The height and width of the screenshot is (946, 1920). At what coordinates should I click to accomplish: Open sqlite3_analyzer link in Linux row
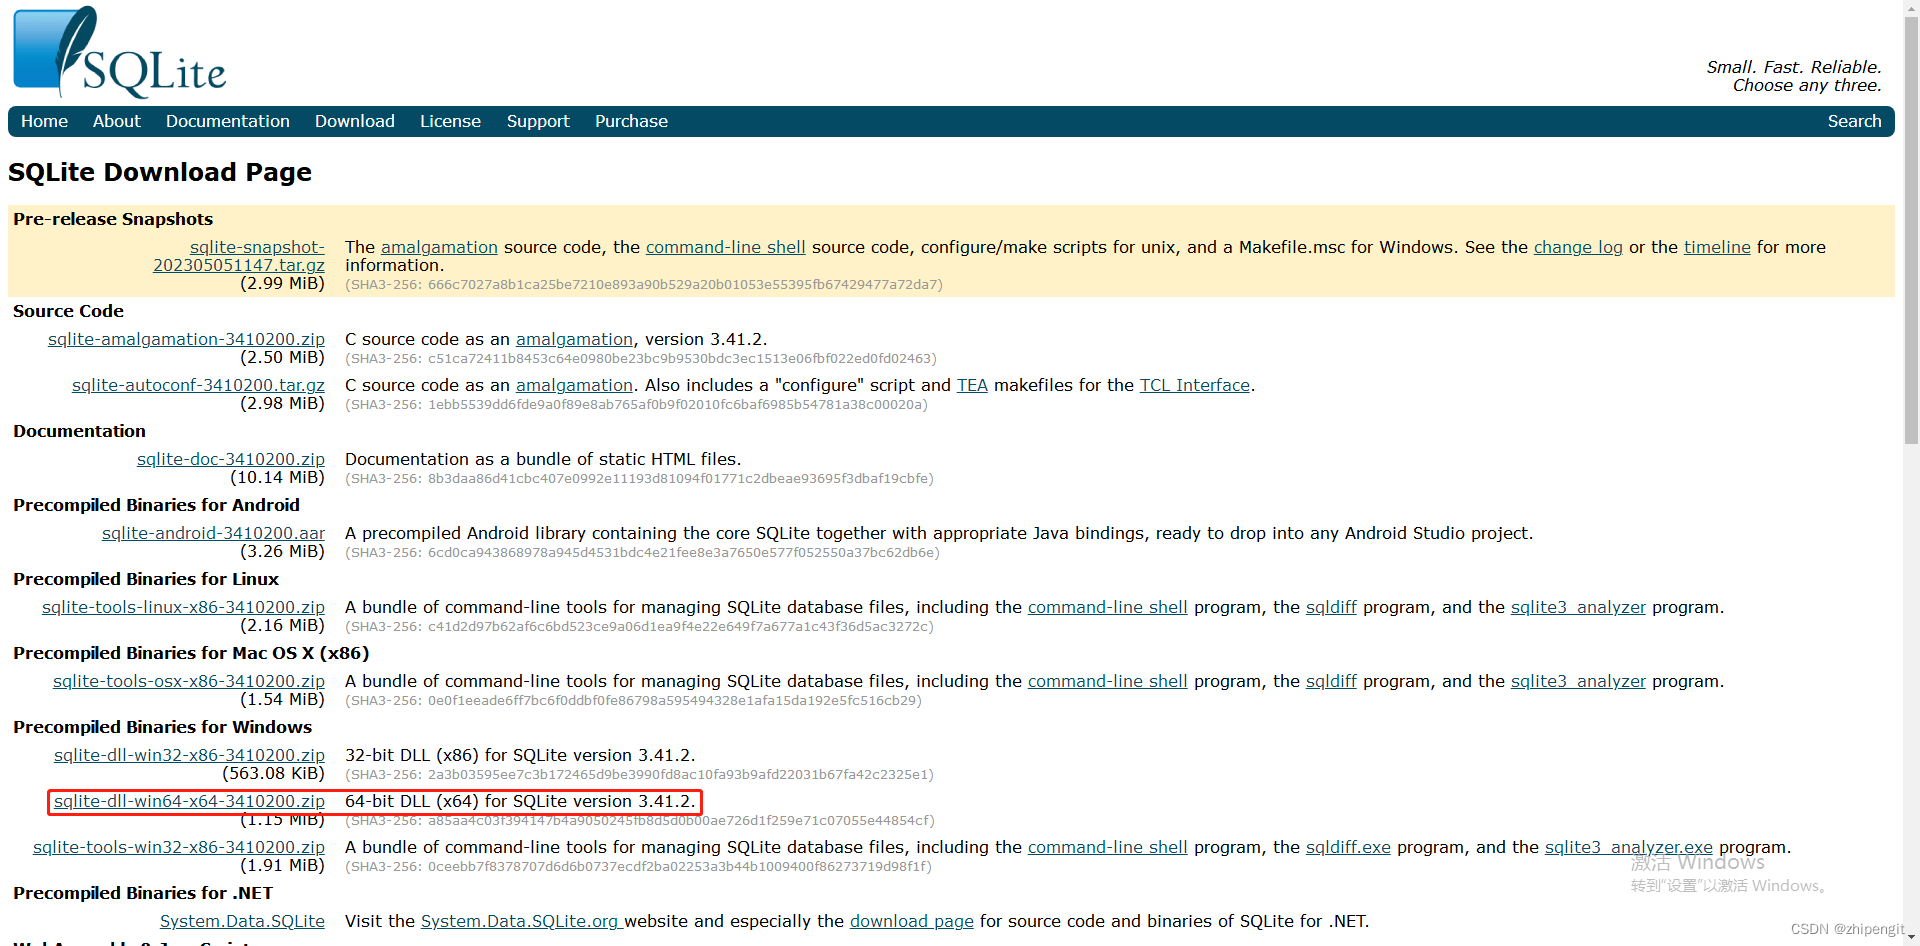[1578, 607]
